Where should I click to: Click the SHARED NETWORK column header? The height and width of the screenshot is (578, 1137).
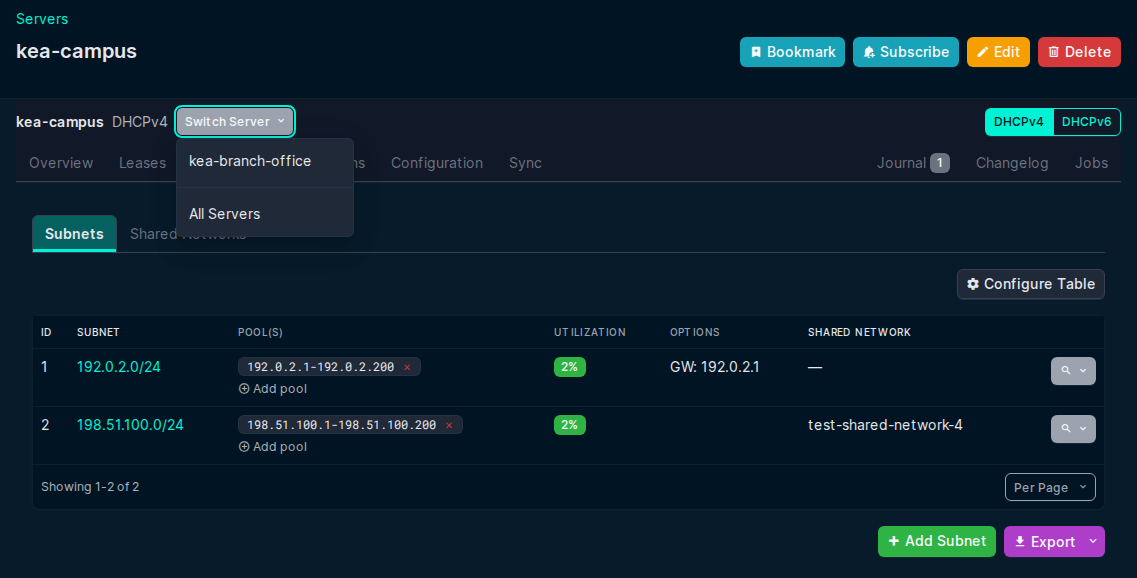point(859,332)
